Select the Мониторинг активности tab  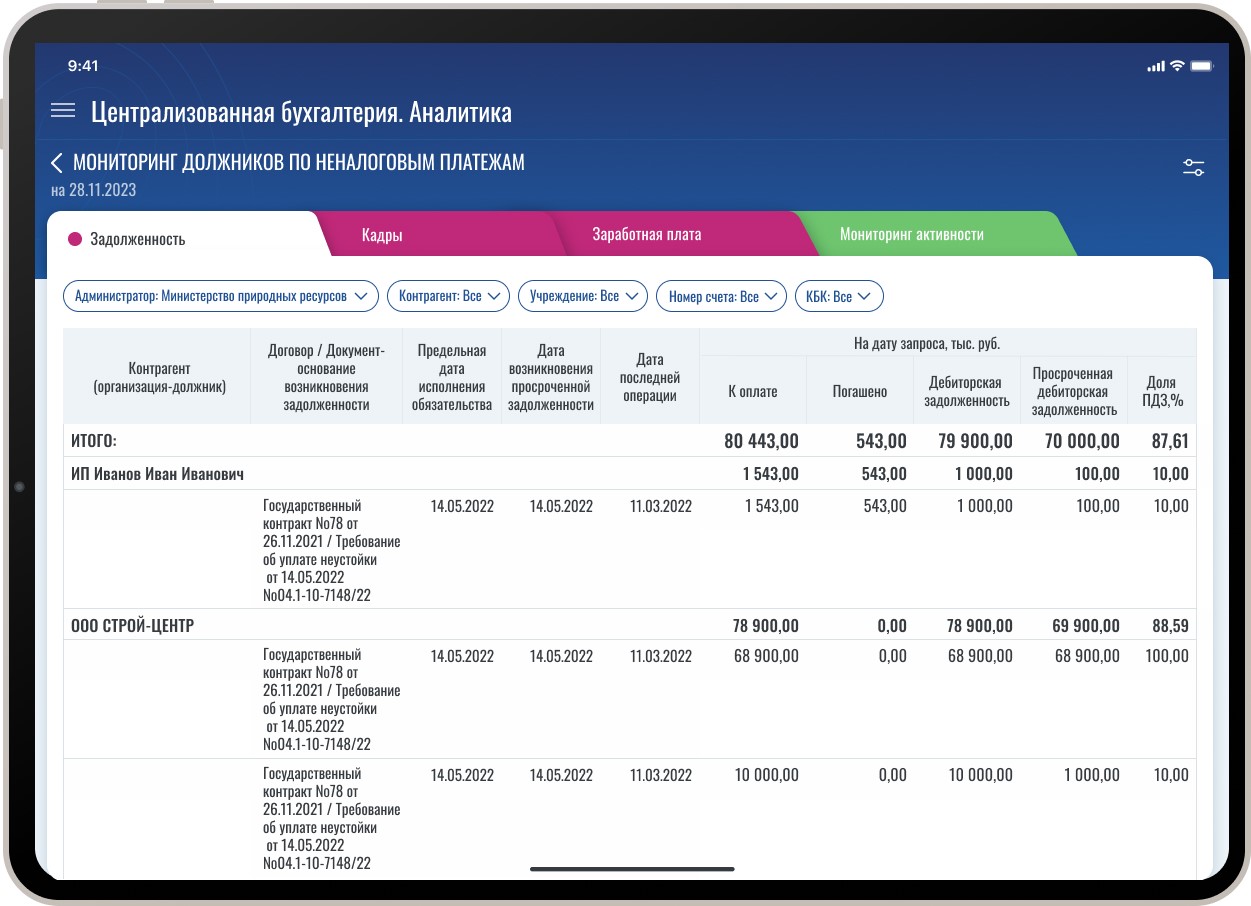[x=911, y=235]
